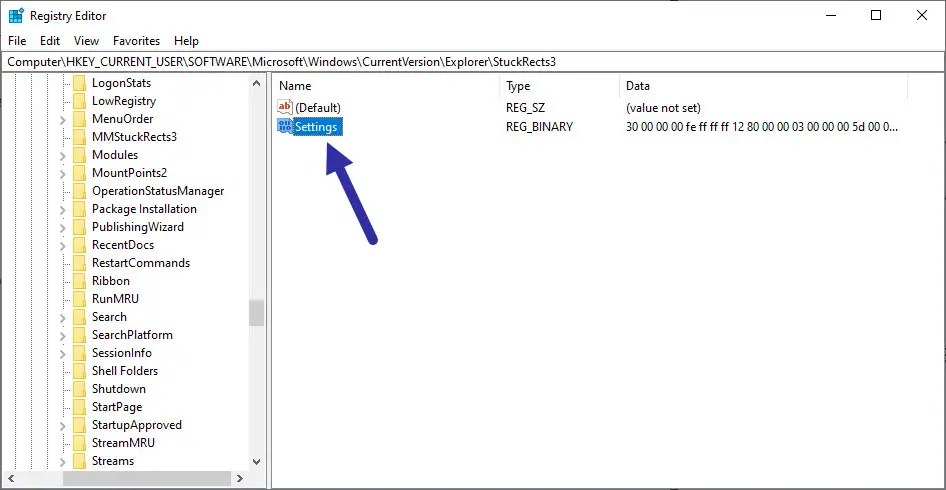Select the RunMRU key label in the tree
Viewport: 946px width, 490px height.
click(115, 299)
